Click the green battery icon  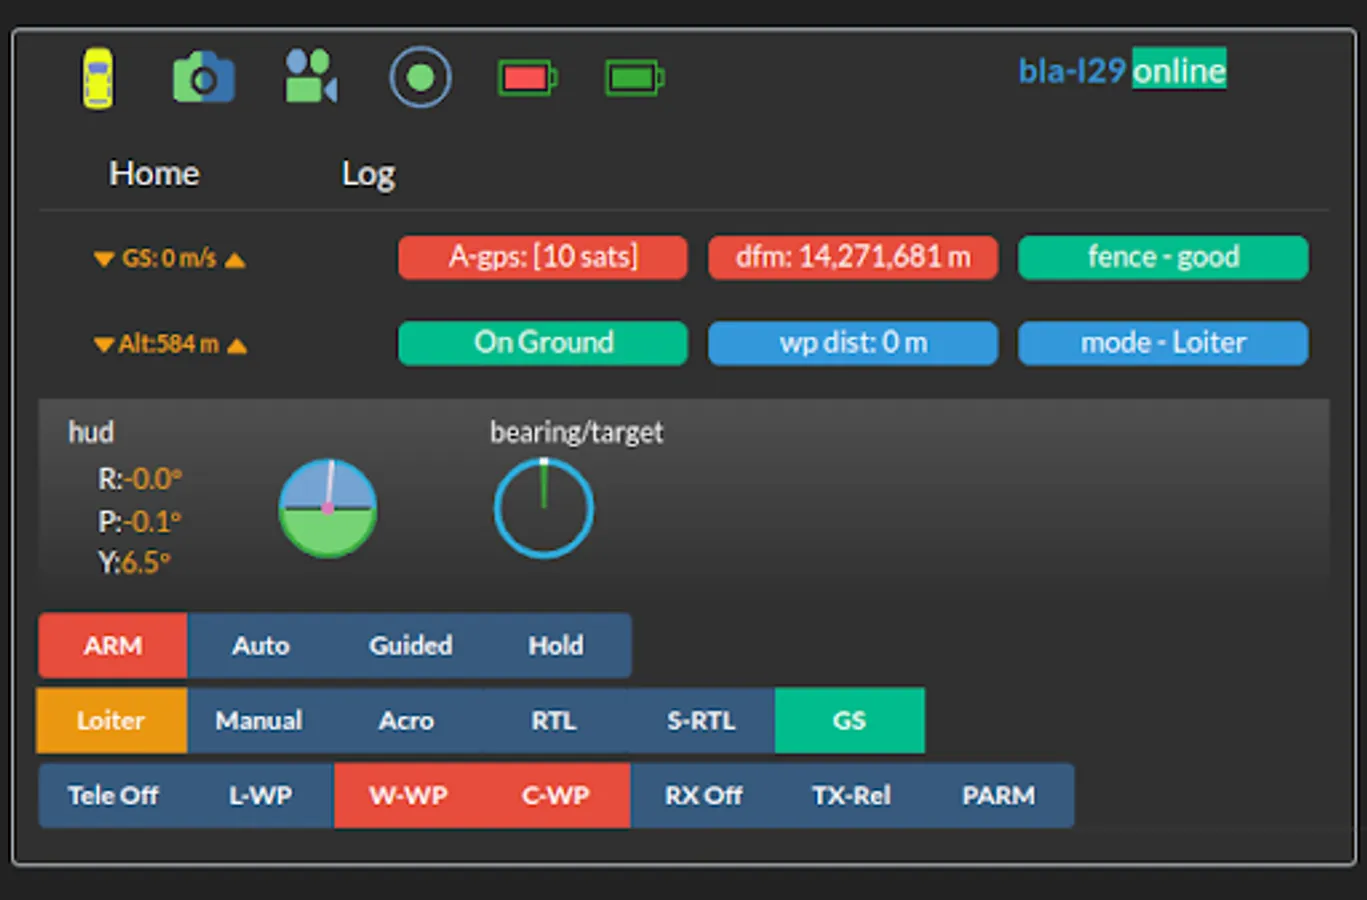click(x=634, y=78)
